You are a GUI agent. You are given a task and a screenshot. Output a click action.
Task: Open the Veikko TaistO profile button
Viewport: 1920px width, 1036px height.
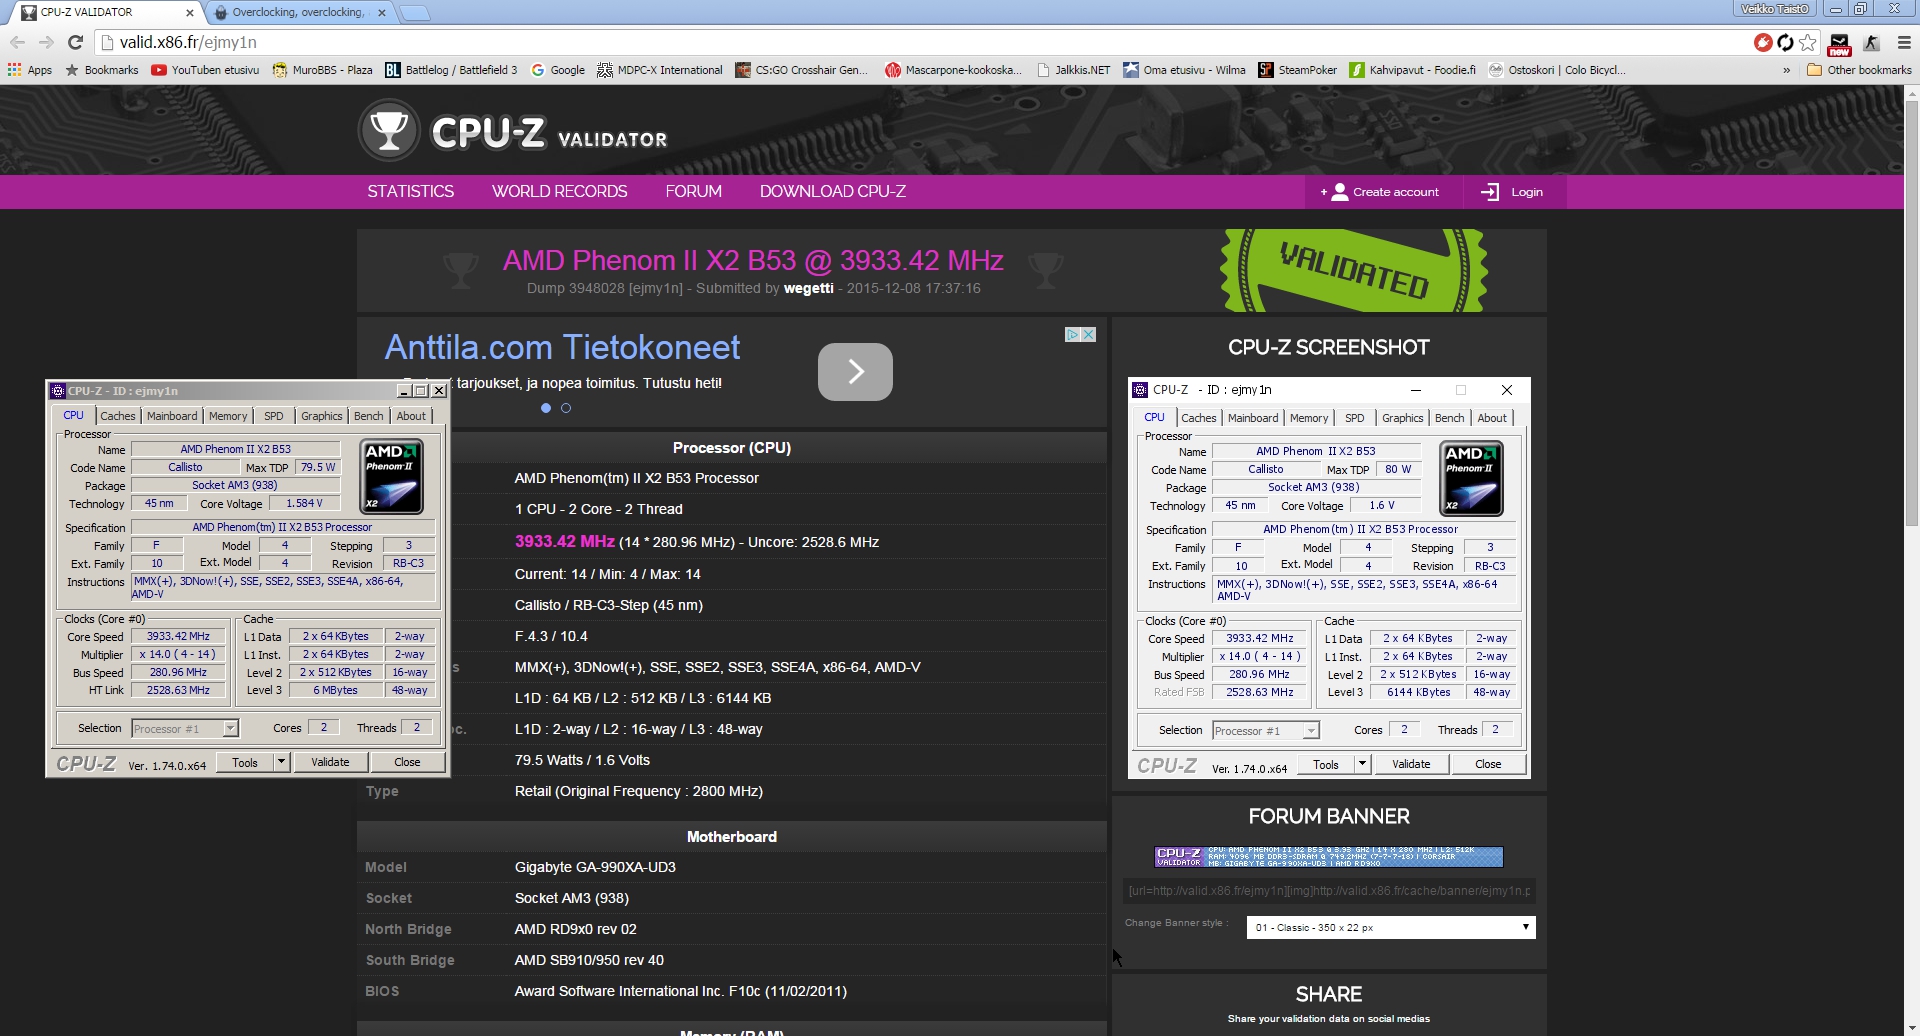[x=1775, y=9]
